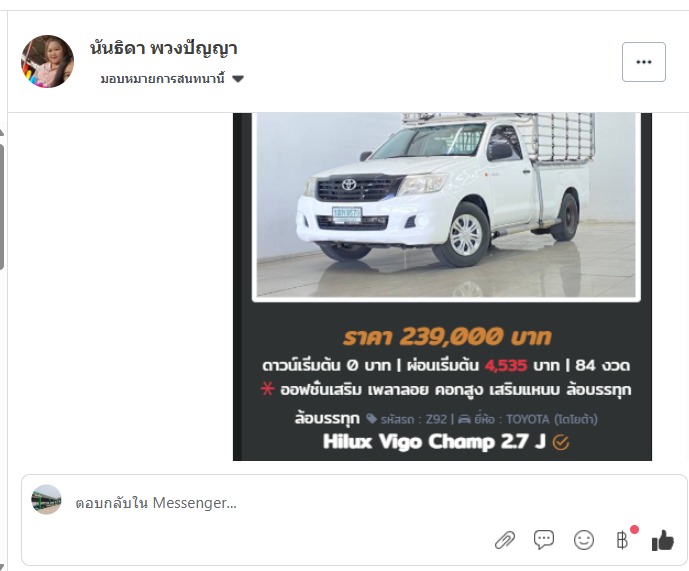
Task: Click the tag icon next to รหัสรถ Z92
Action: [x=371, y=418]
